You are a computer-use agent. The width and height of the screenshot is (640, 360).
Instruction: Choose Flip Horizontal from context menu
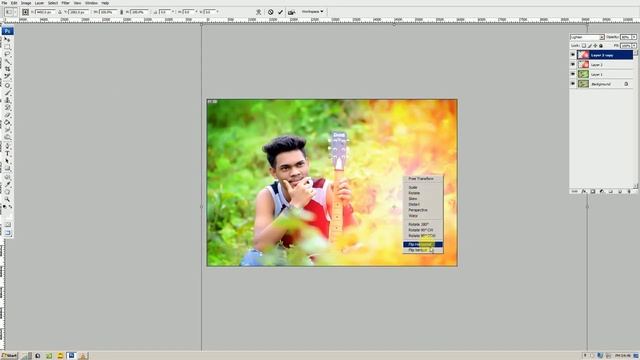point(423,244)
